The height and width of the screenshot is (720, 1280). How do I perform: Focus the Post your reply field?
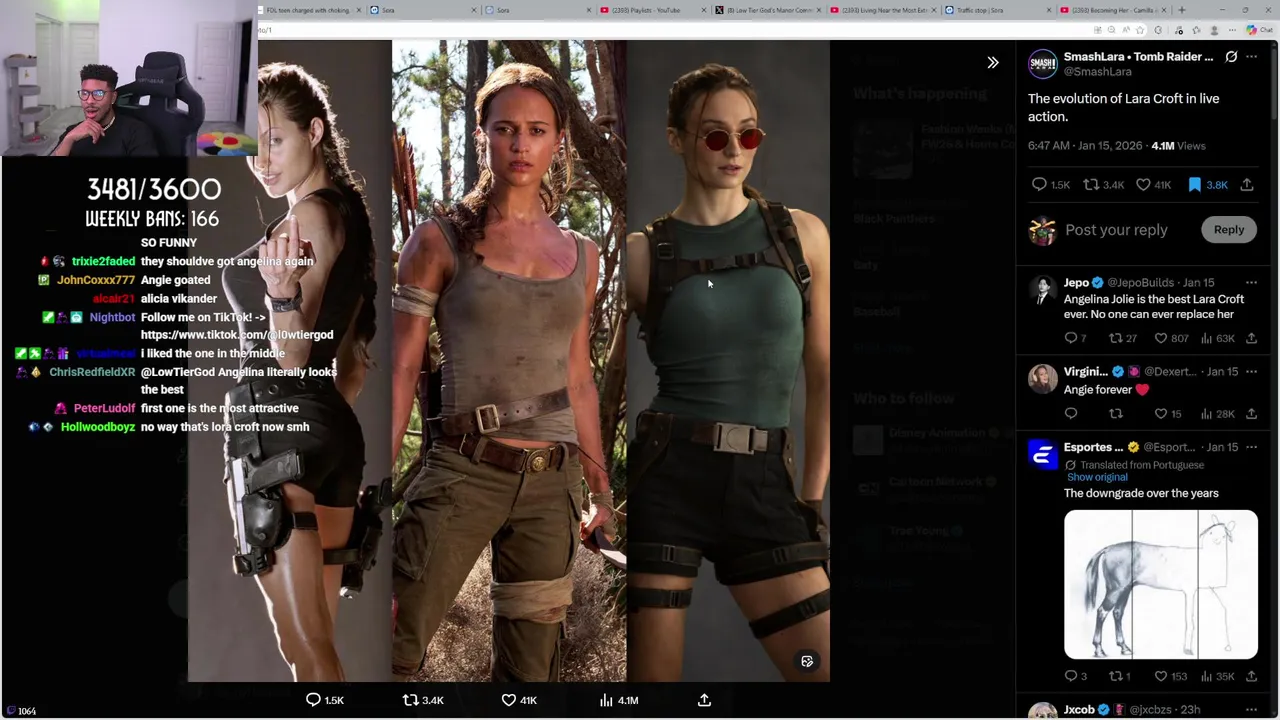pyautogui.click(x=1116, y=230)
